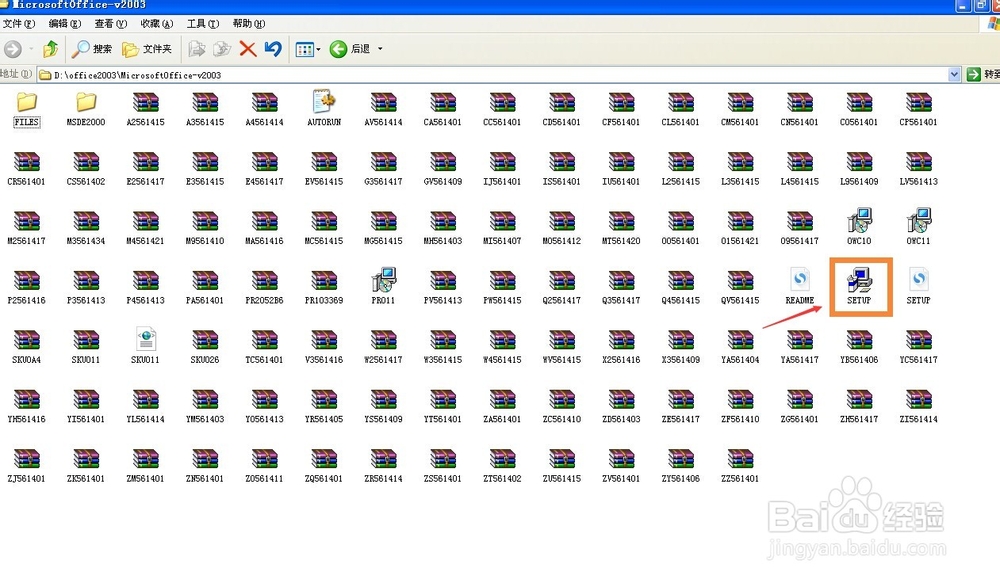The height and width of the screenshot is (583, 1000).
Task: Open the 文件 menu
Action: coord(18,24)
